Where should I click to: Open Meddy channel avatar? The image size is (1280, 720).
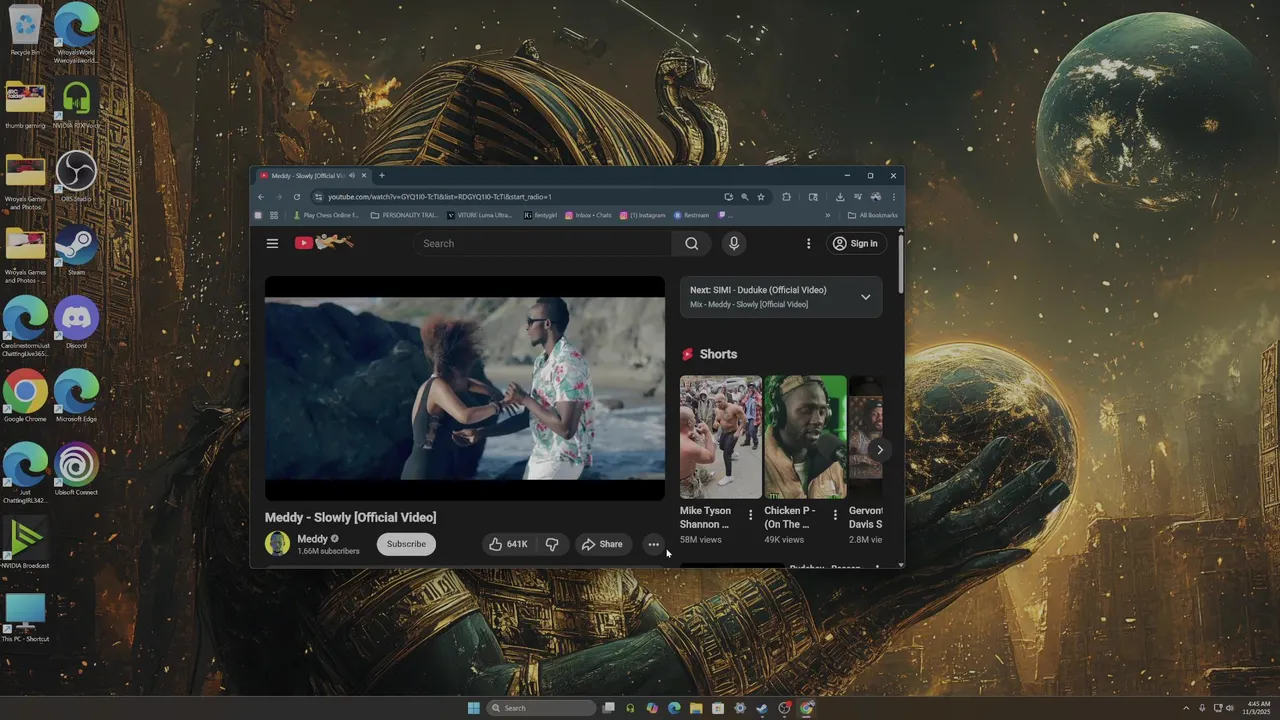point(277,544)
